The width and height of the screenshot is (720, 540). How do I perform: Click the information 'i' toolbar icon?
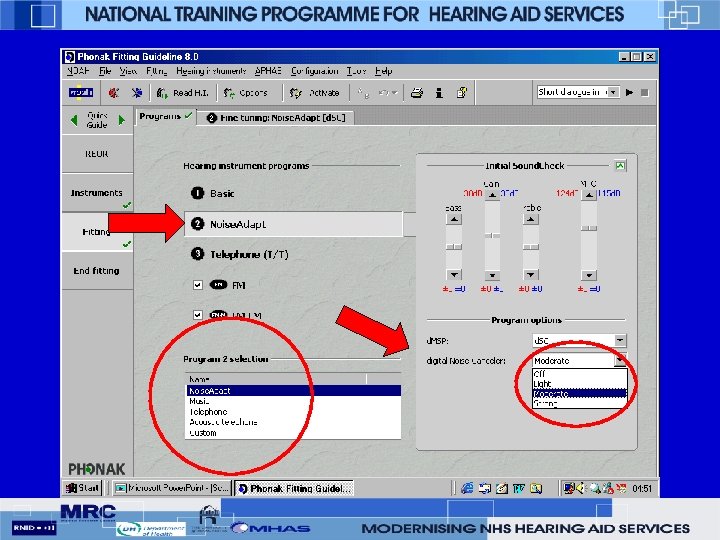[439, 93]
